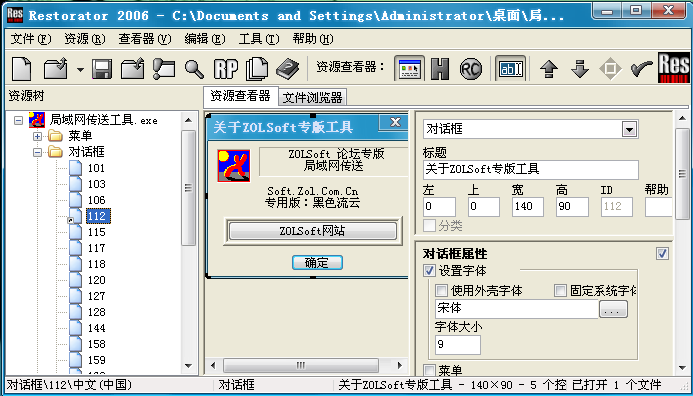
Task: Click the help book toolbar icon
Action: (288, 69)
